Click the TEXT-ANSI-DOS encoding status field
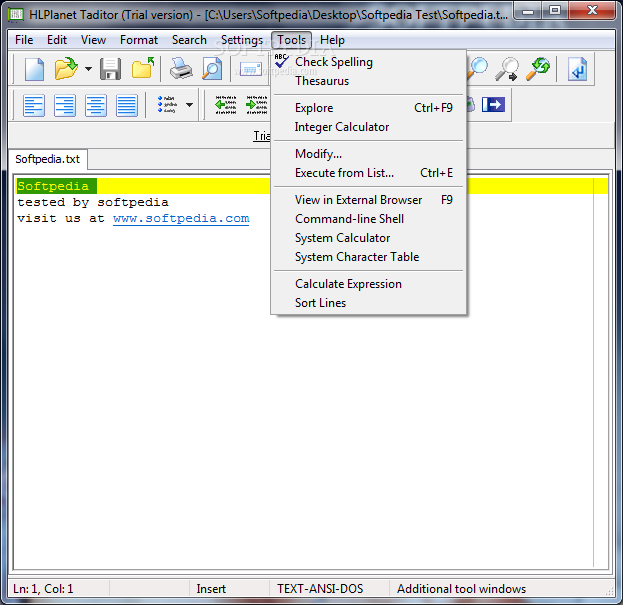The width and height of the screenshot is (623, 605). coord(320,589)
